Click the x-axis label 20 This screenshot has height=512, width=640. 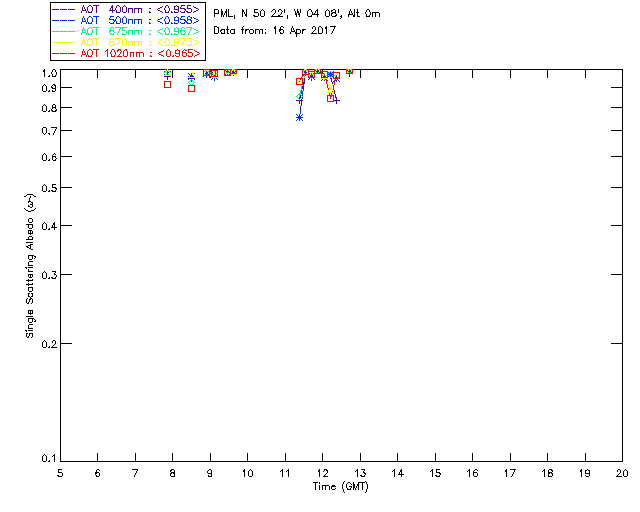(x=622, y=473)
